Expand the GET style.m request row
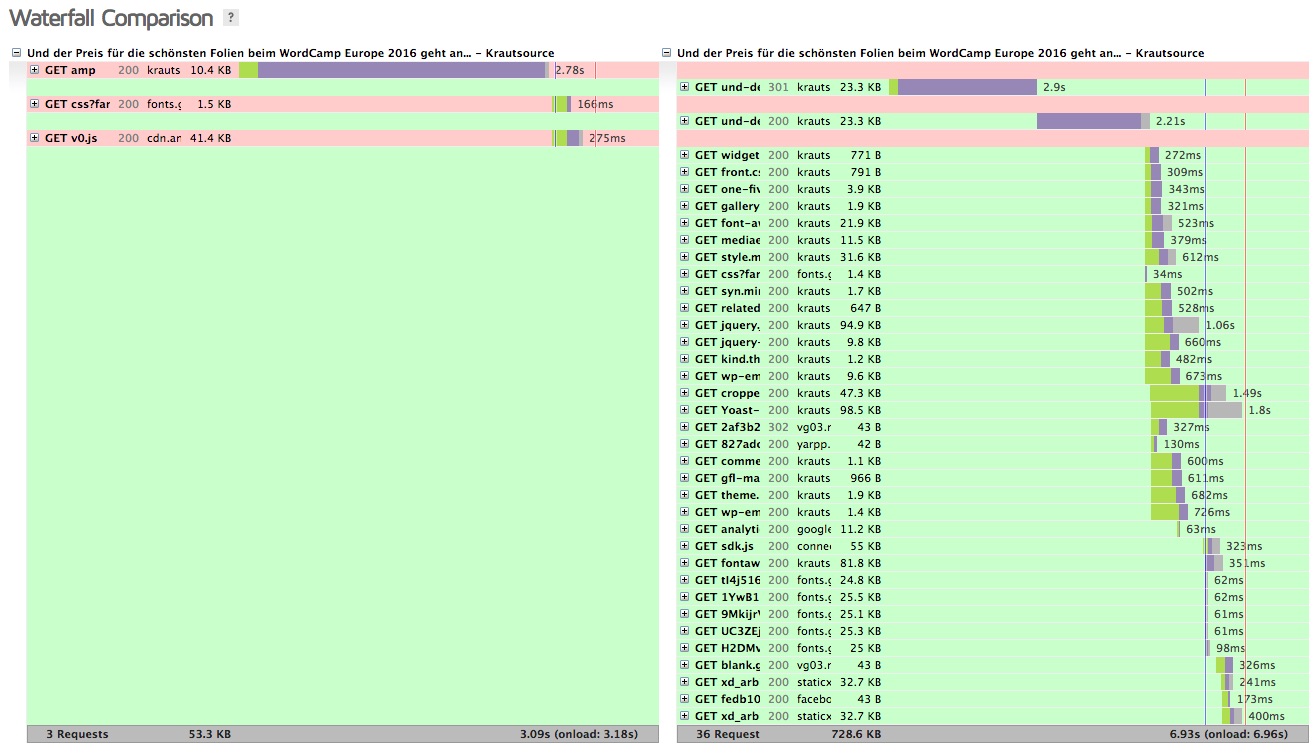This screenshot has width=1313, height=755. (x=685, y=257)
